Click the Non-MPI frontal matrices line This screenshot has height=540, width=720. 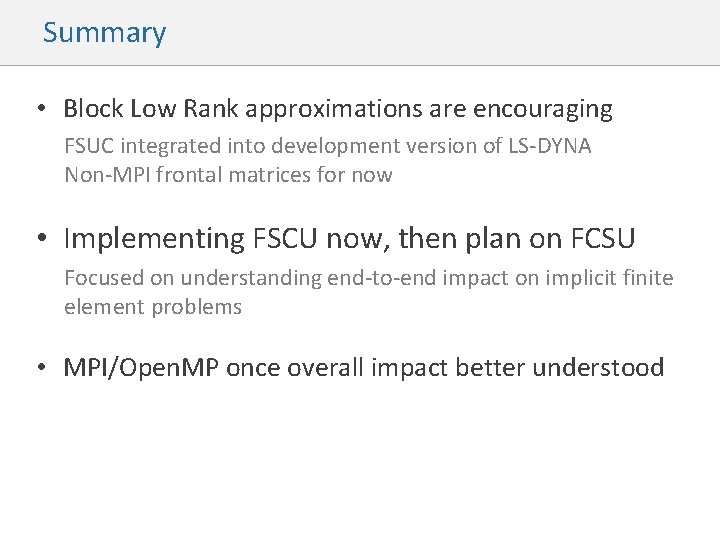(x=228, y=176)
